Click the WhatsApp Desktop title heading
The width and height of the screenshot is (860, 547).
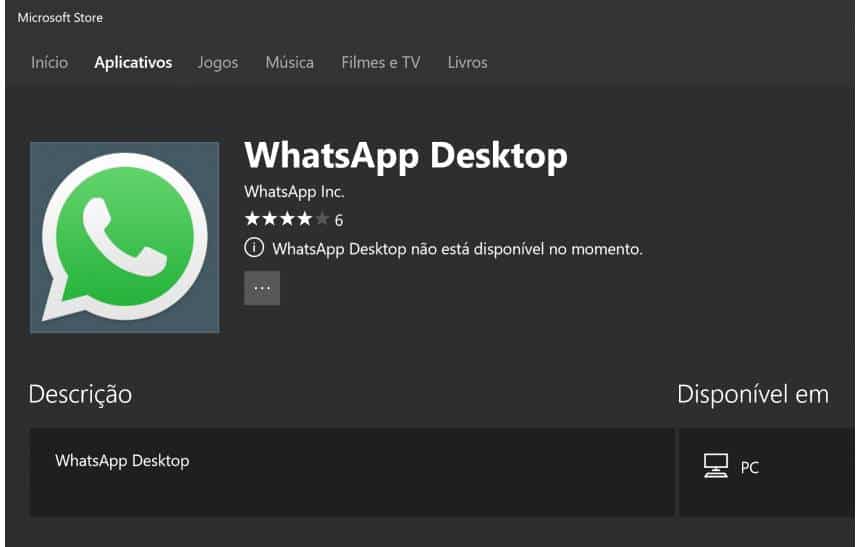click(406, 156)
